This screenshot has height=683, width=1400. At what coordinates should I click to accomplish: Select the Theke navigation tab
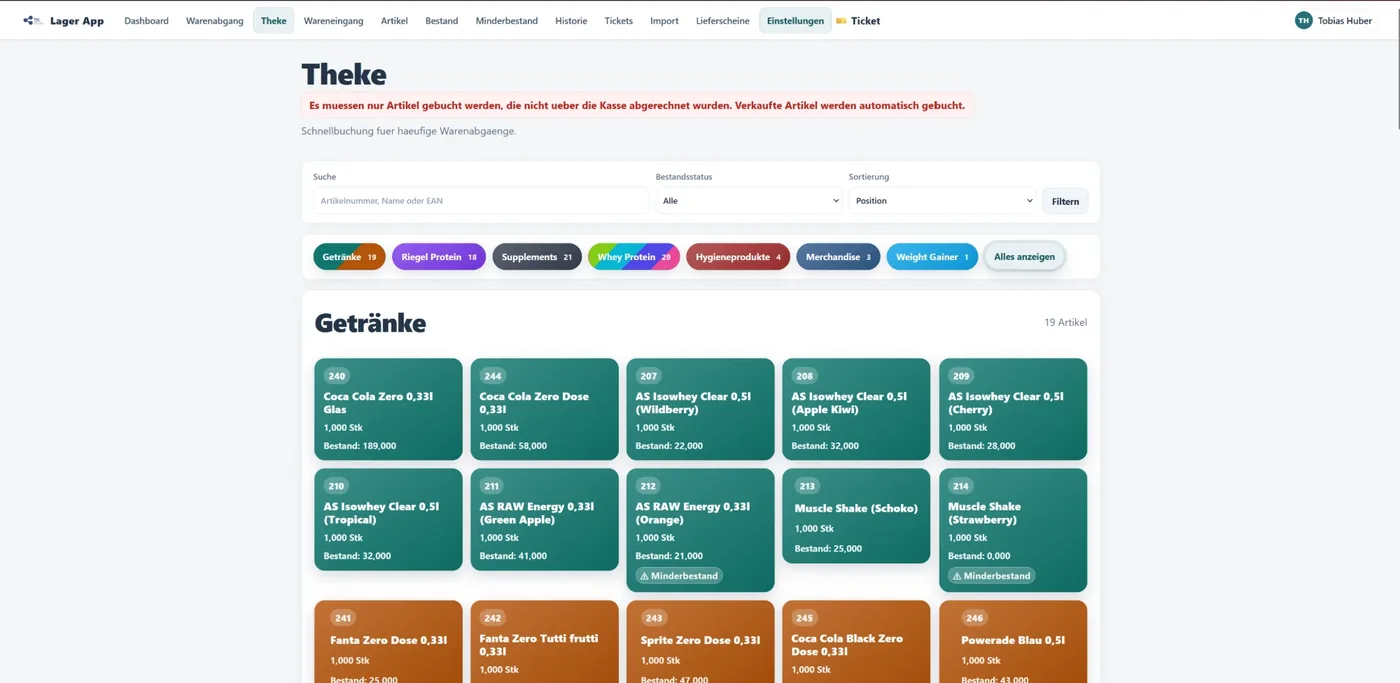[x=273, y=21]
